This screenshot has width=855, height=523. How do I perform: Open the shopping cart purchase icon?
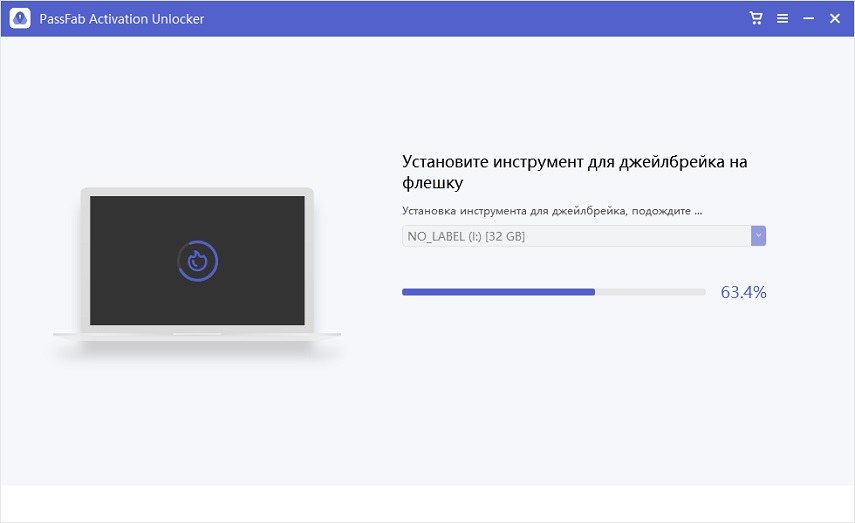756,19
